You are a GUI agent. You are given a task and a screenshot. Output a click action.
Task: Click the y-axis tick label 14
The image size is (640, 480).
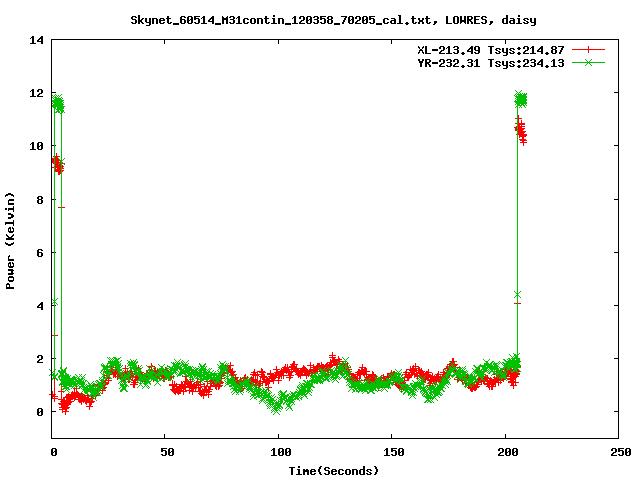pos(36,40)
